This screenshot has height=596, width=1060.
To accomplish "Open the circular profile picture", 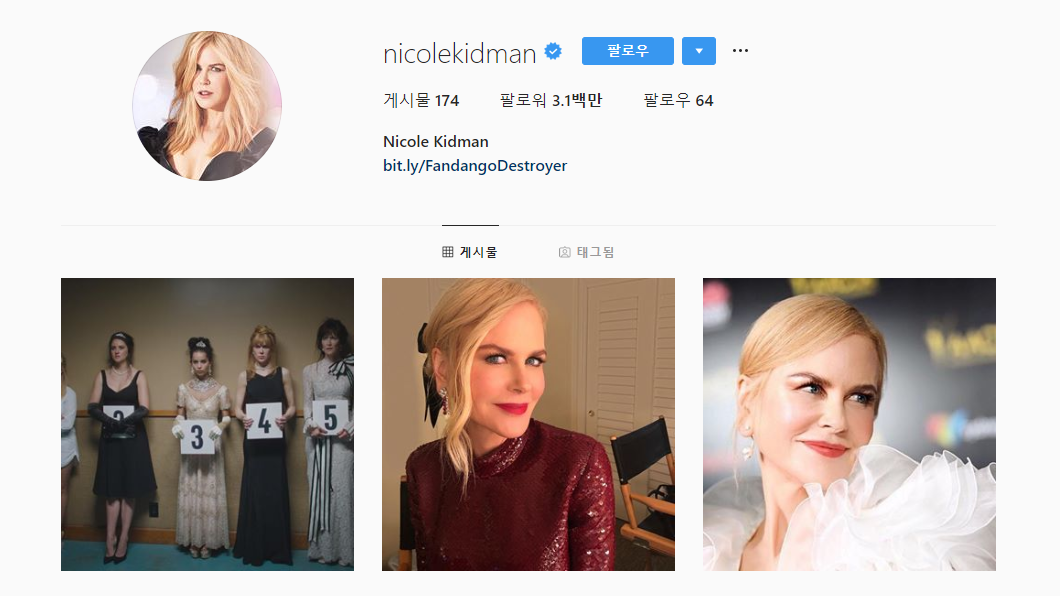I will (207, 106).
